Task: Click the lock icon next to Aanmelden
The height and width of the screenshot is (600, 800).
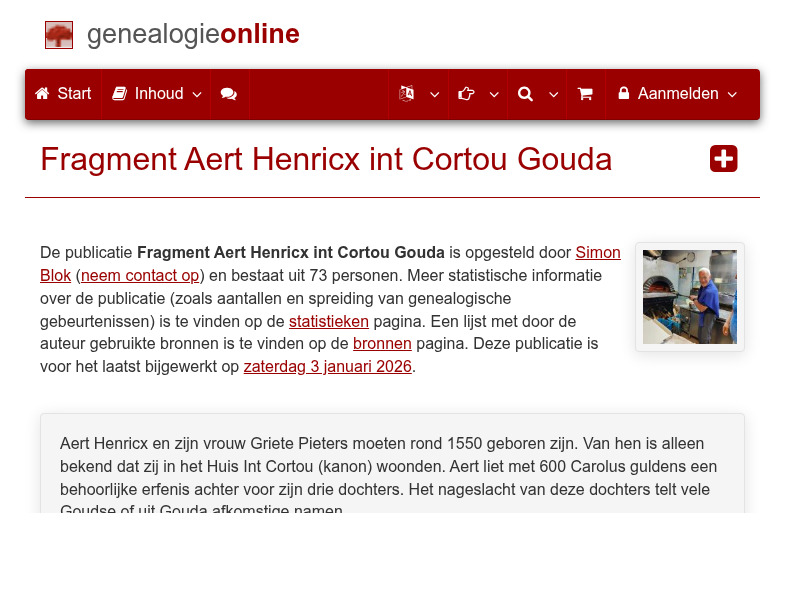Action: pos(624,93)
